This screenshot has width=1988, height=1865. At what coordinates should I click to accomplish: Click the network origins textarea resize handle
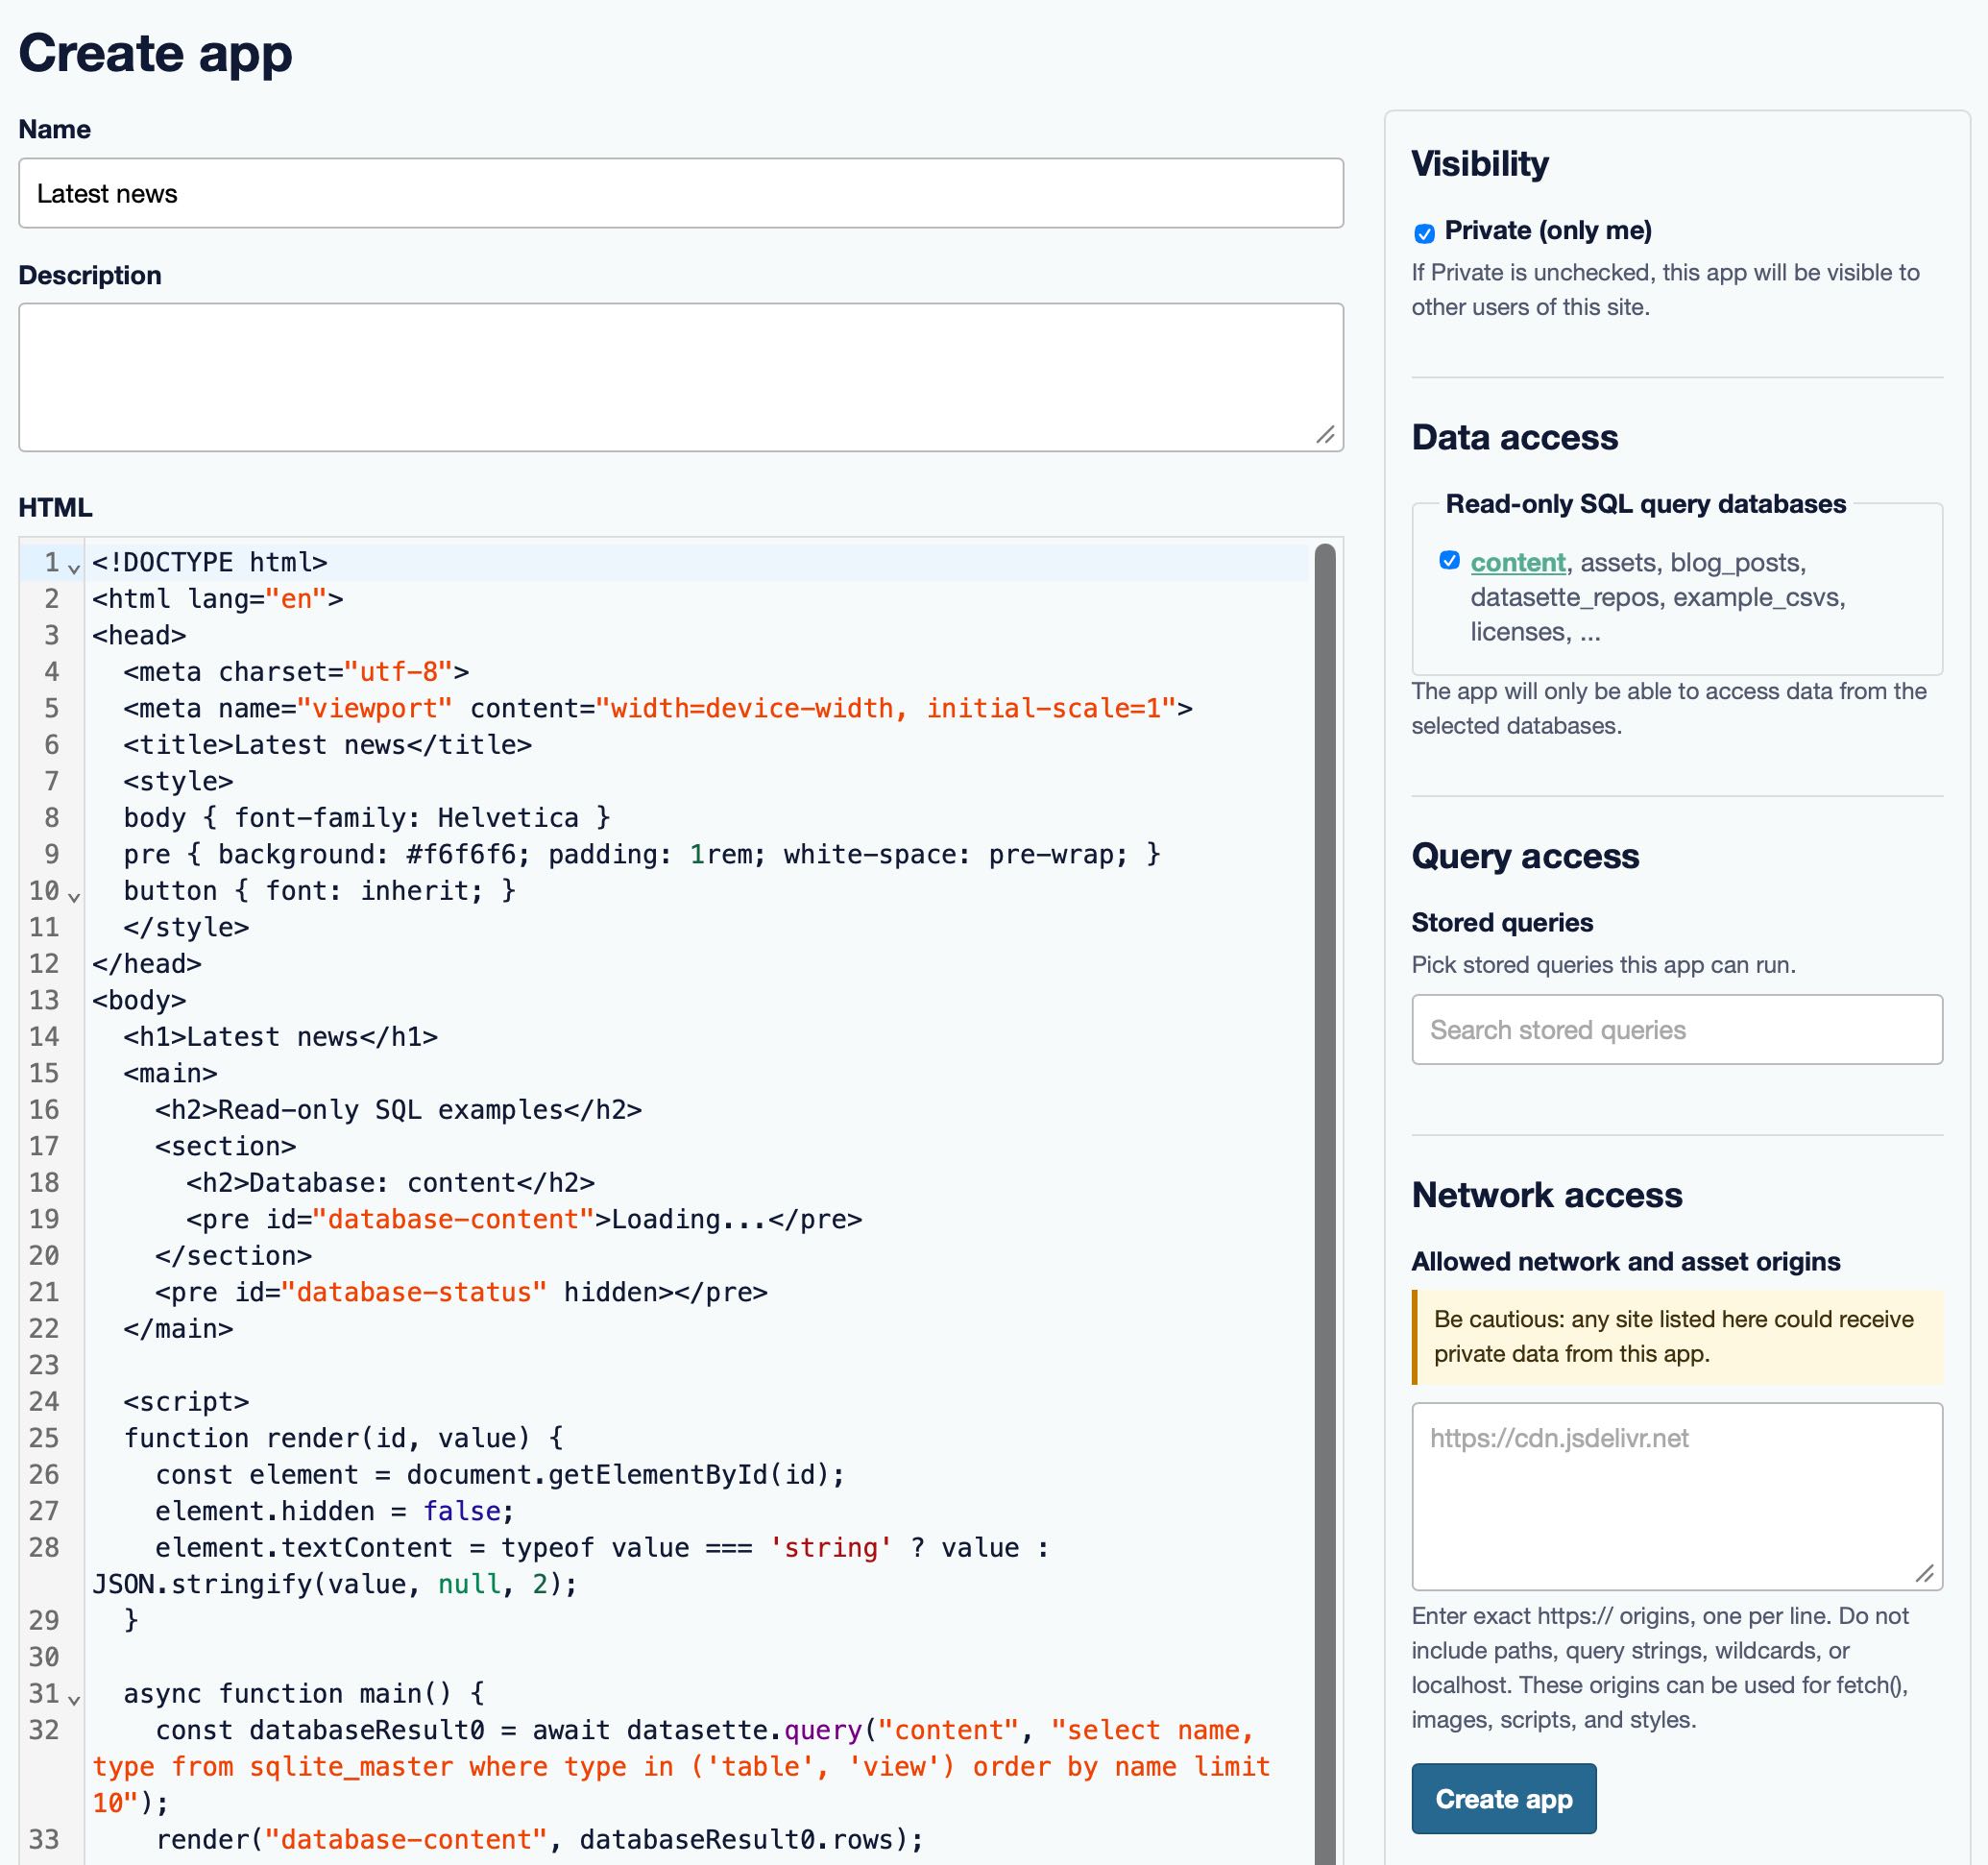[x=1924, y=1573]
